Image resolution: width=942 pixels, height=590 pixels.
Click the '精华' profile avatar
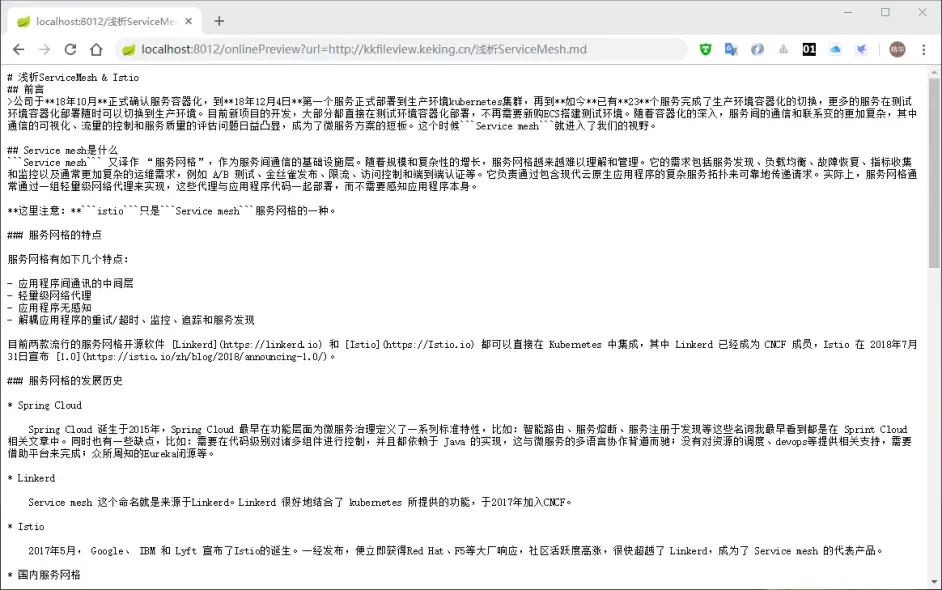click(895, 48)
